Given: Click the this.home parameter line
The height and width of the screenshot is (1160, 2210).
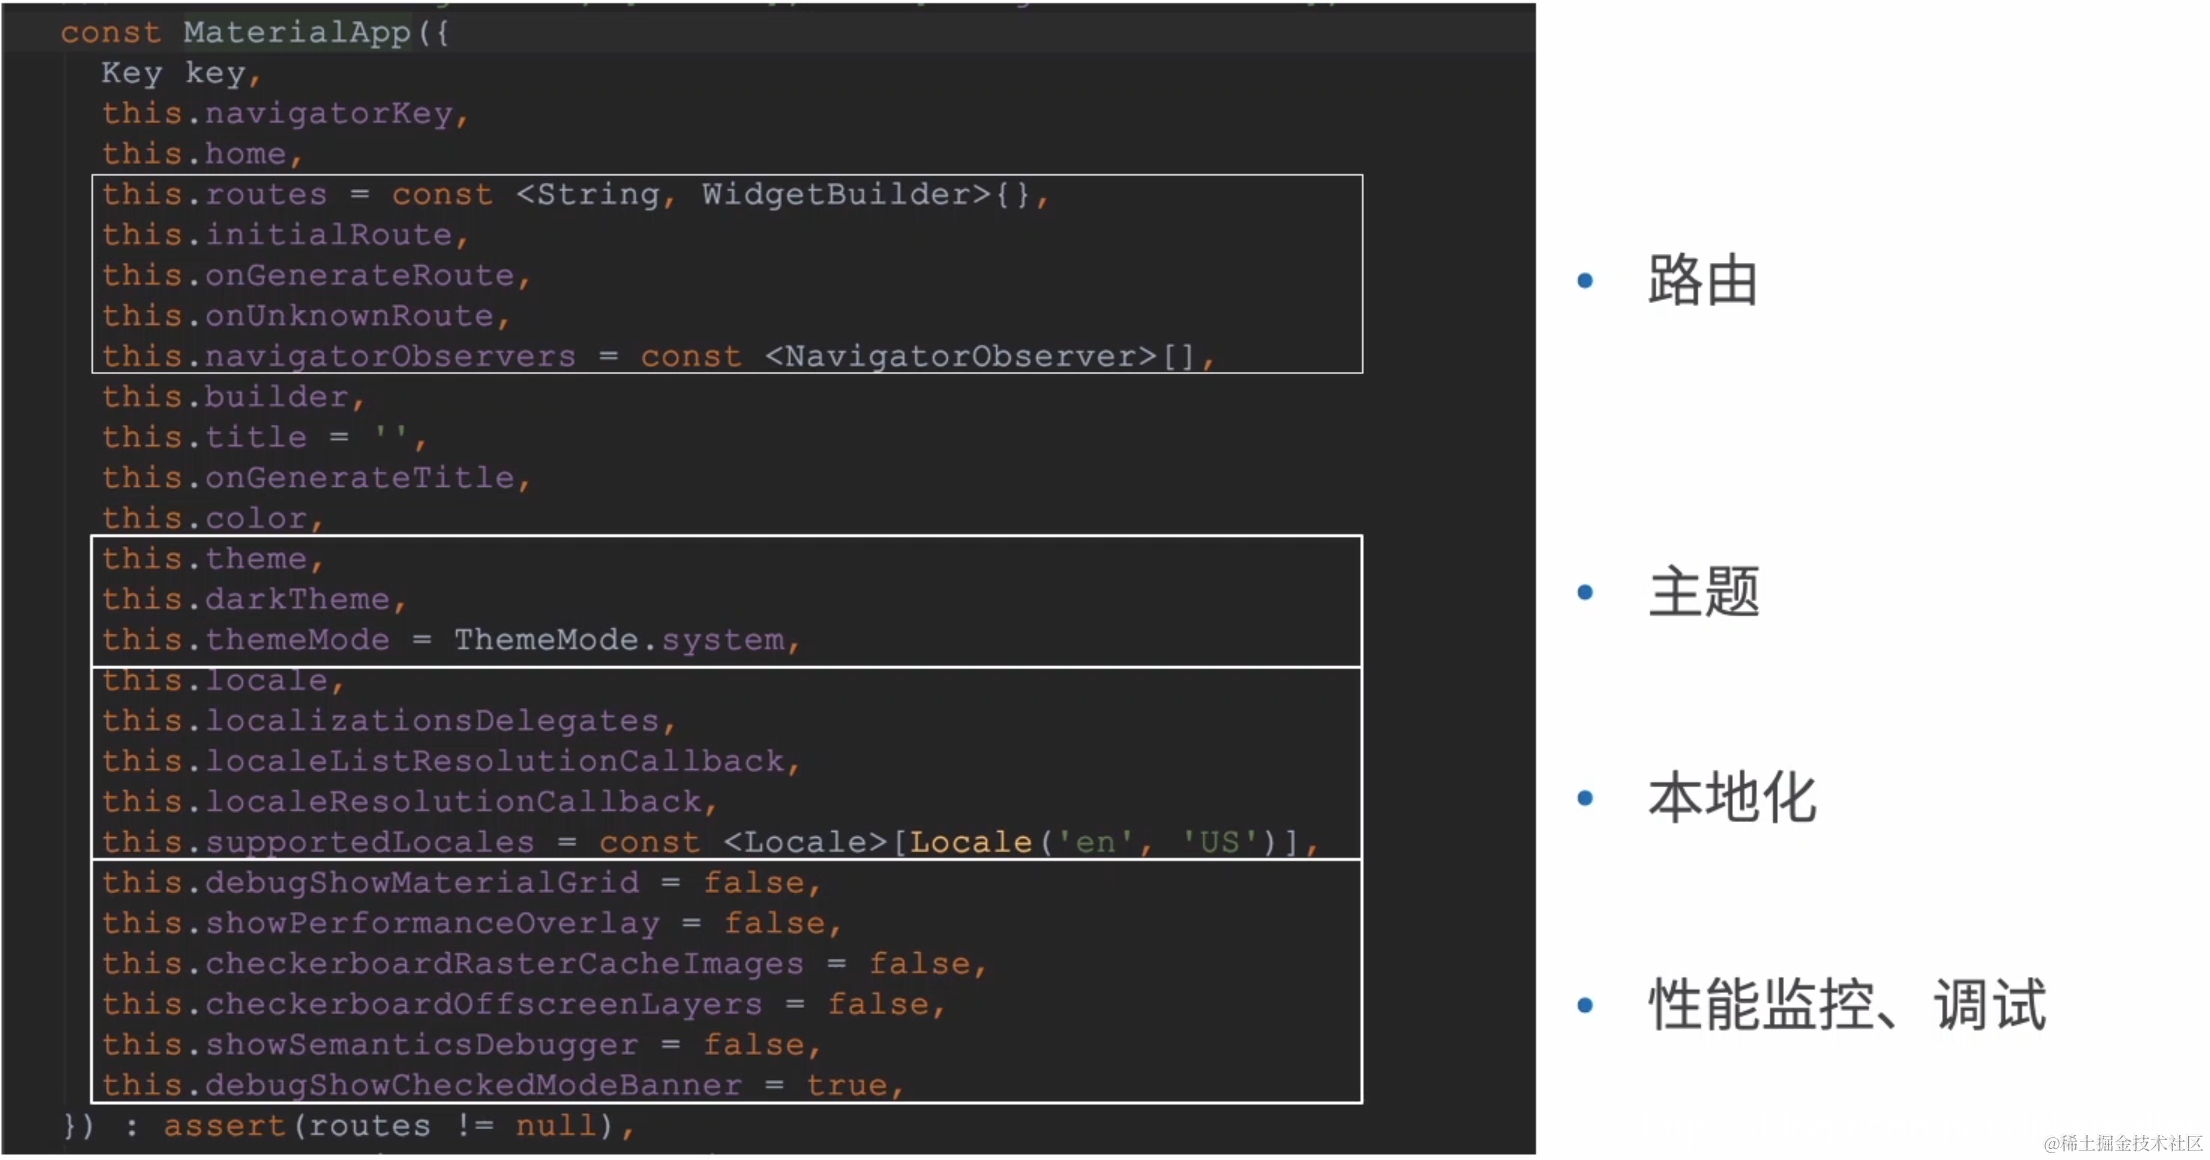Looking at the screenshot, I should coord(200,154).
